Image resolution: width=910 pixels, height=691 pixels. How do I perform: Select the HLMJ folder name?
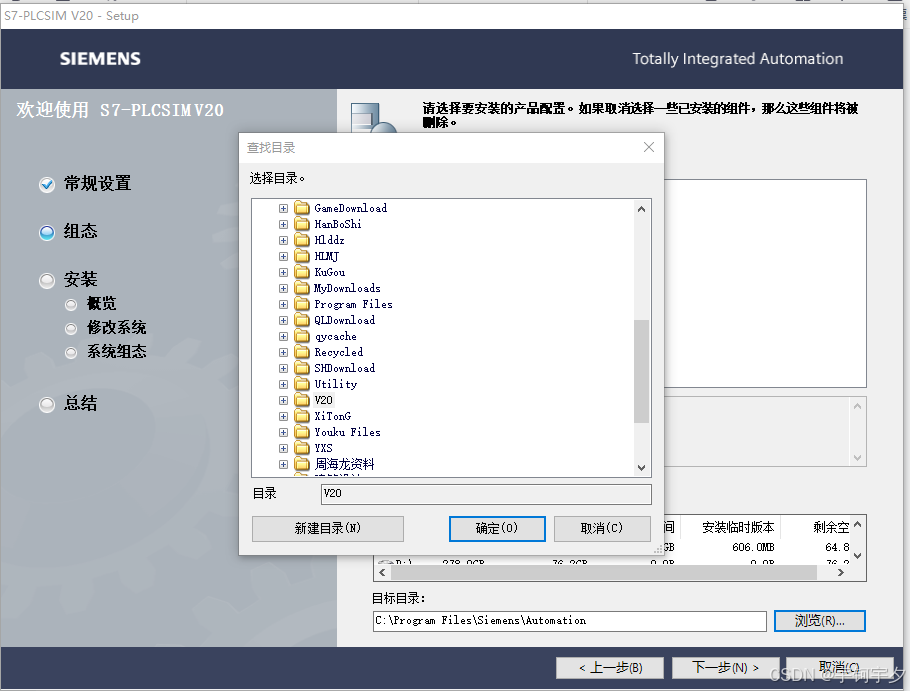click(x=326, y=256)
